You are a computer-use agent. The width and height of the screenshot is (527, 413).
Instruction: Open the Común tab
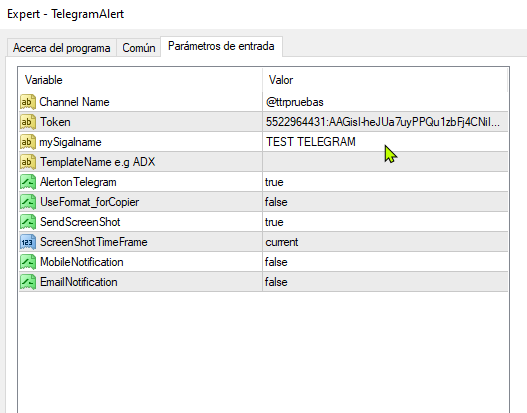click(x=138, y=48)
